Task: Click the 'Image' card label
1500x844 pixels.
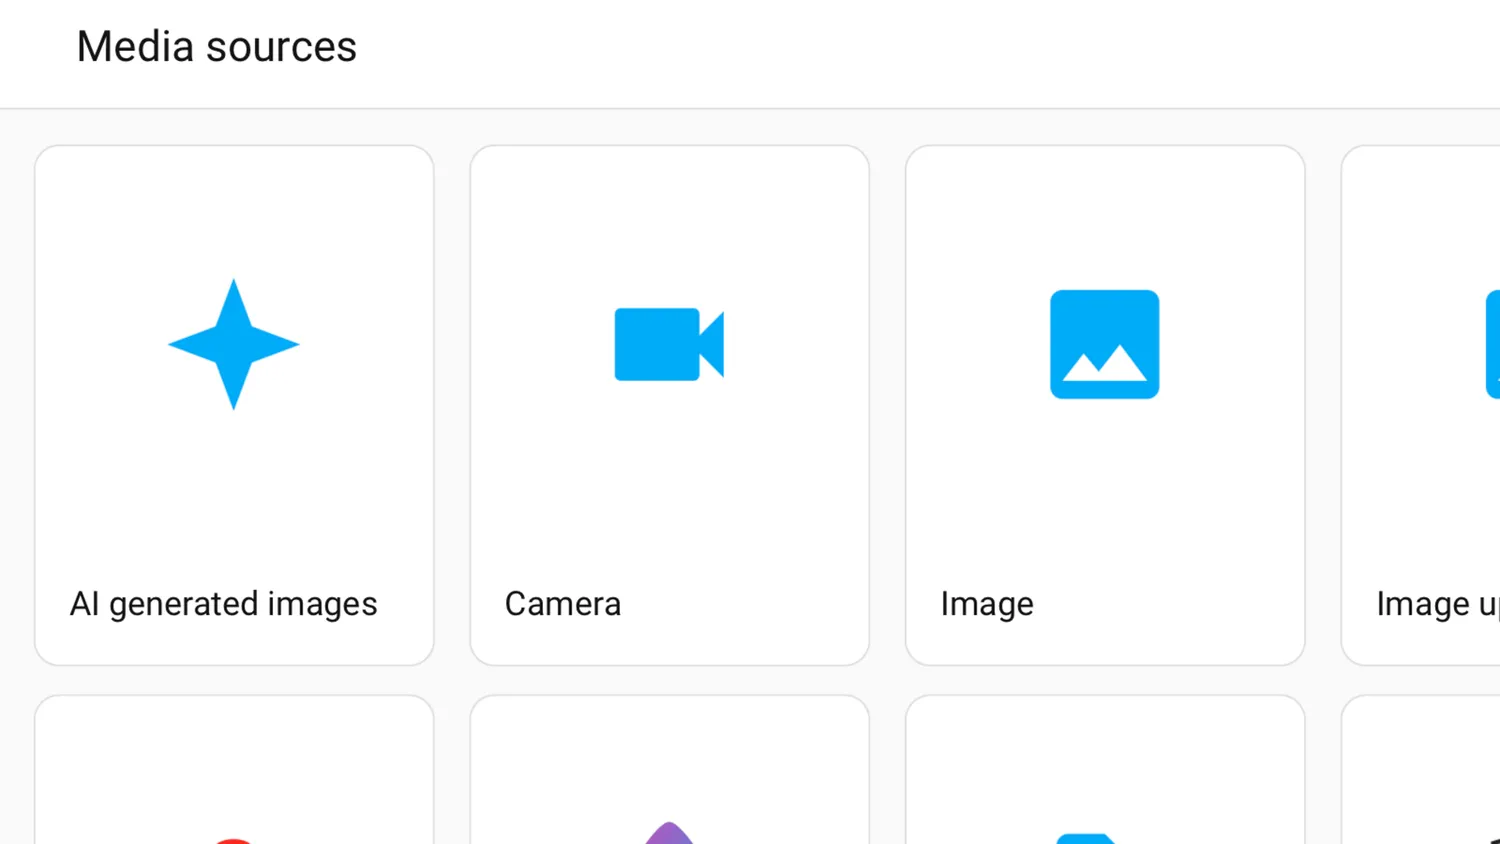Action: (987, 604)
